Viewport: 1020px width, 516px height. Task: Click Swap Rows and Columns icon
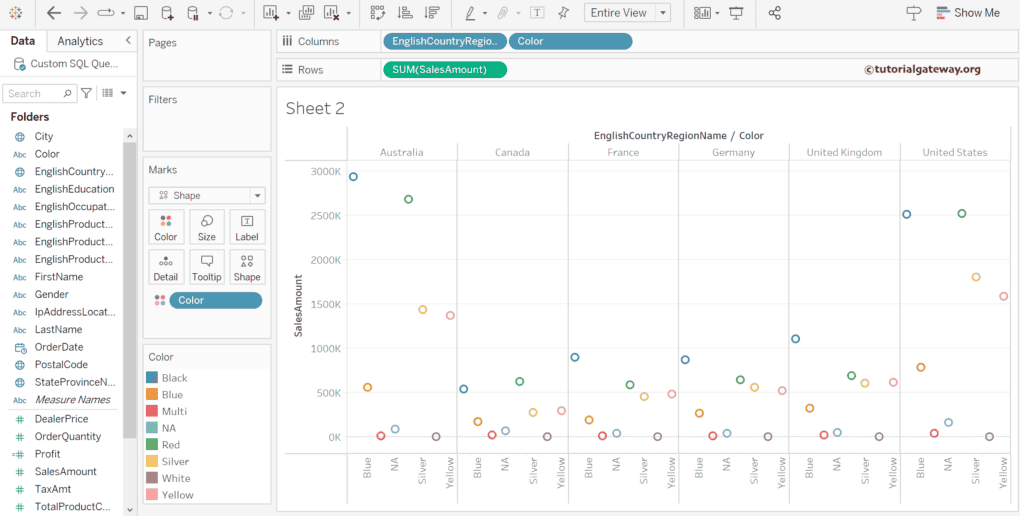point(377,13)
